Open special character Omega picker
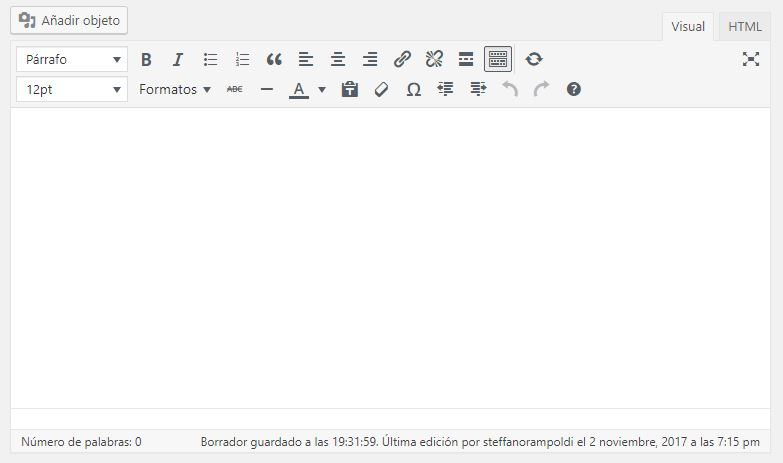This screenshot has height=463, width=783. (413, 89)
